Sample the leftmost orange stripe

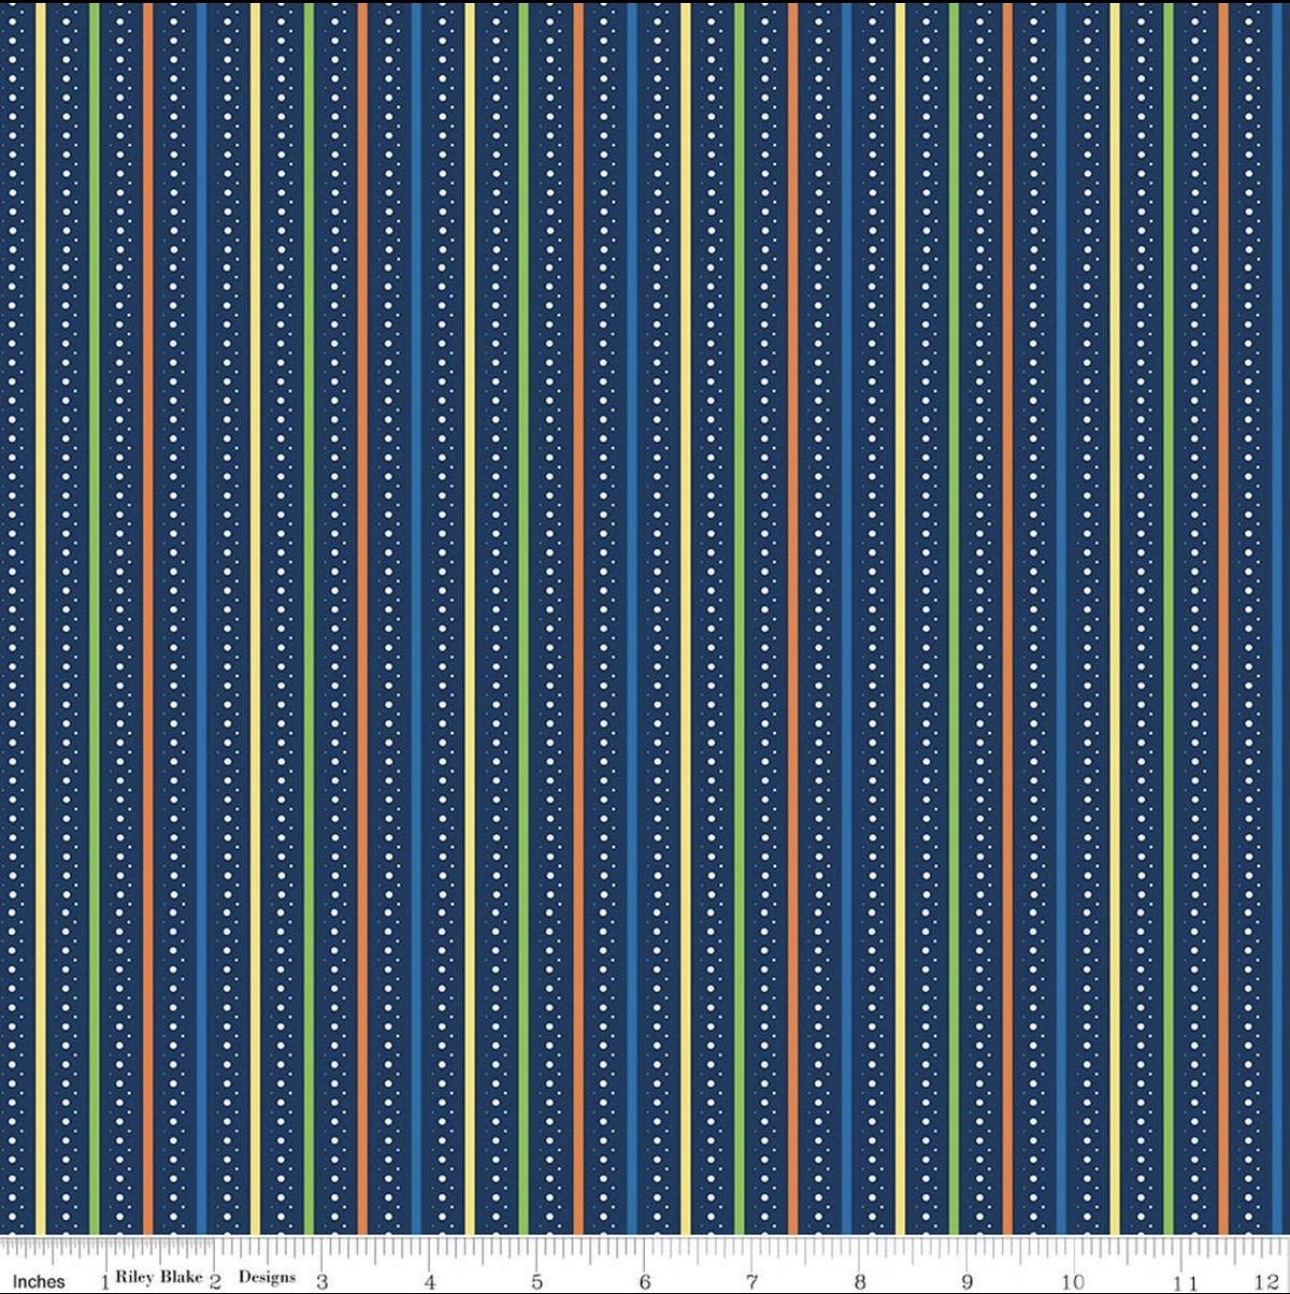148,600
